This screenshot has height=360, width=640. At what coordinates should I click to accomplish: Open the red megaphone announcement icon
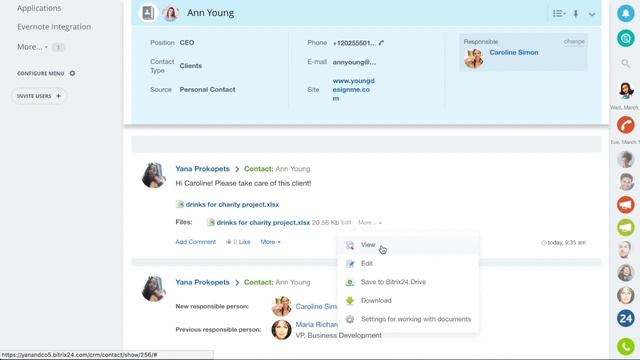[x=625, y=204]
